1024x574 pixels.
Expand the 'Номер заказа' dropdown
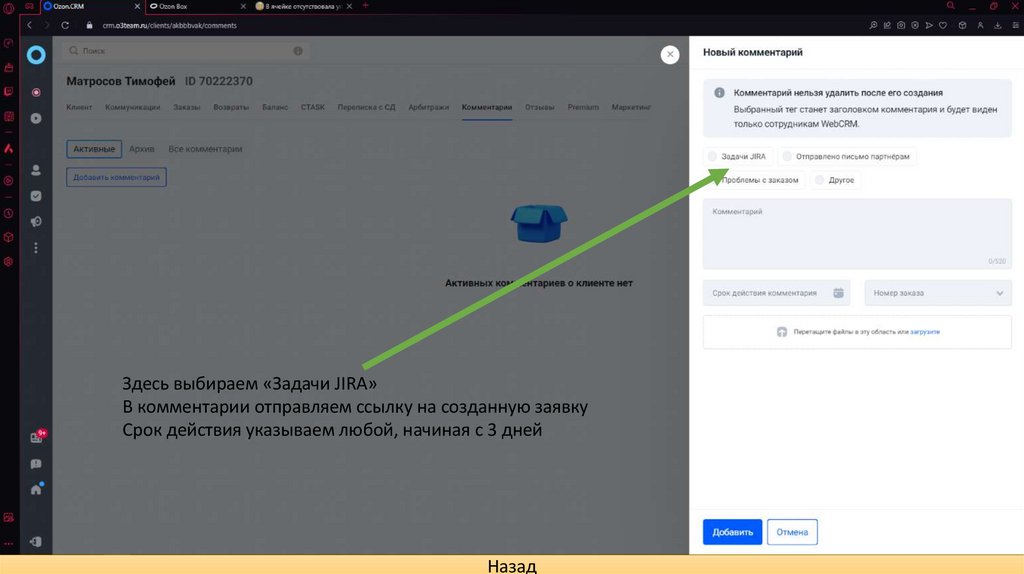[x=938, y=293]
